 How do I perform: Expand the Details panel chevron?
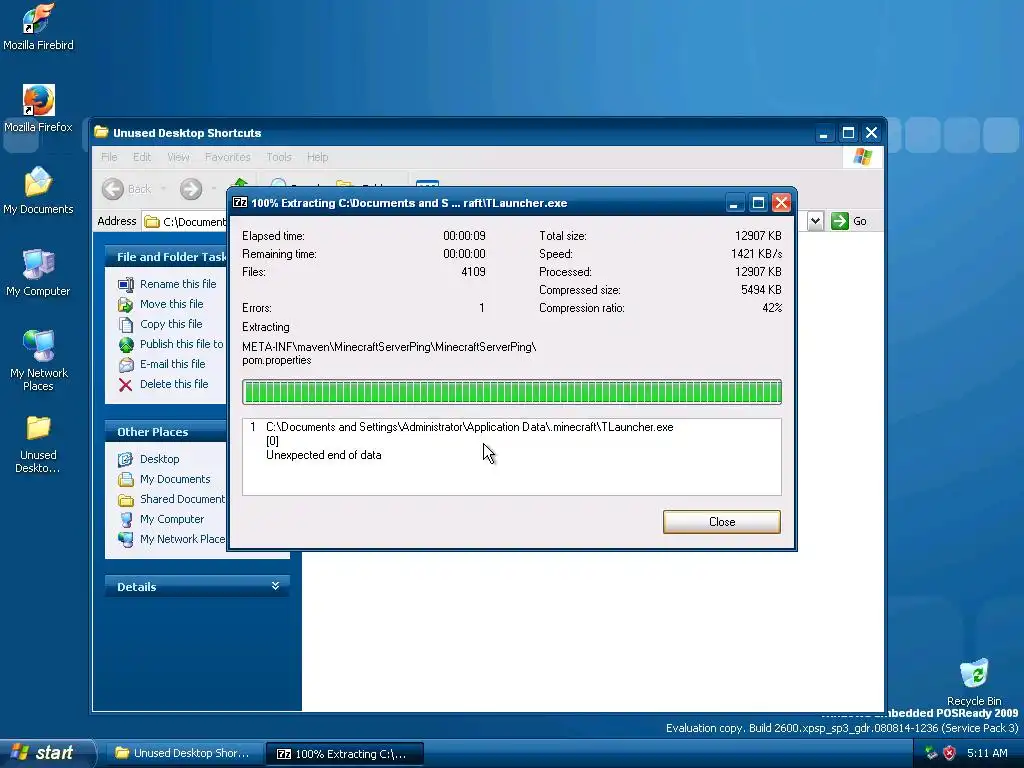(276, 586)
